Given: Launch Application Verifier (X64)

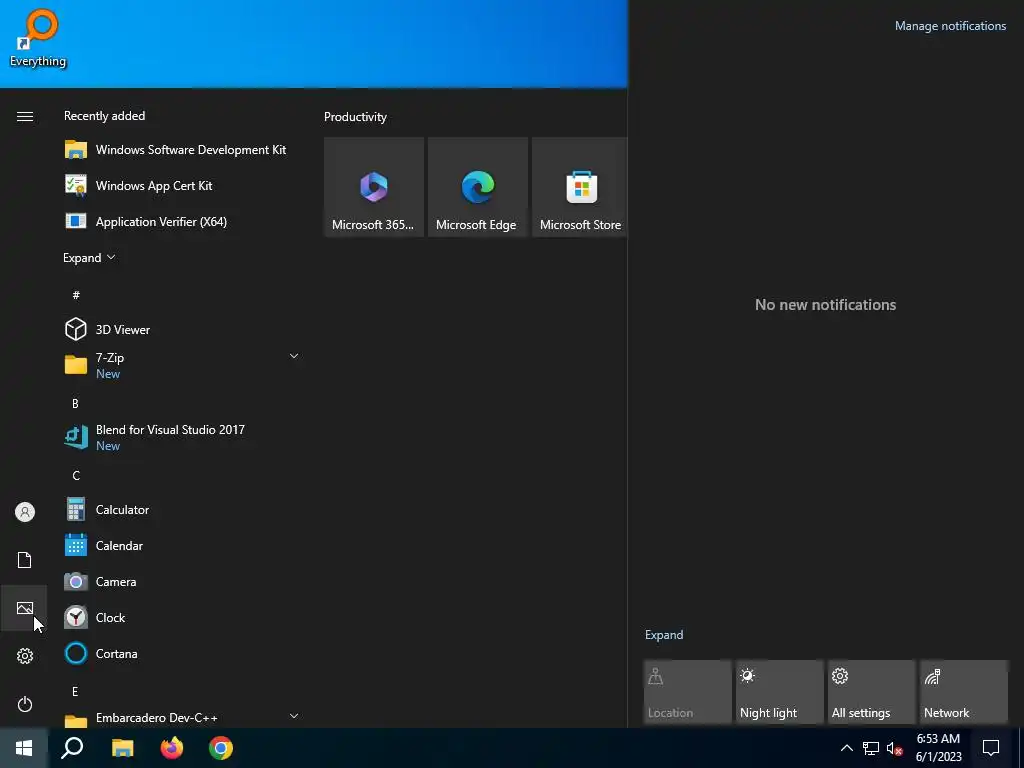Looking at the screenshot, I should pyautogui.click(x=182, y=221).
